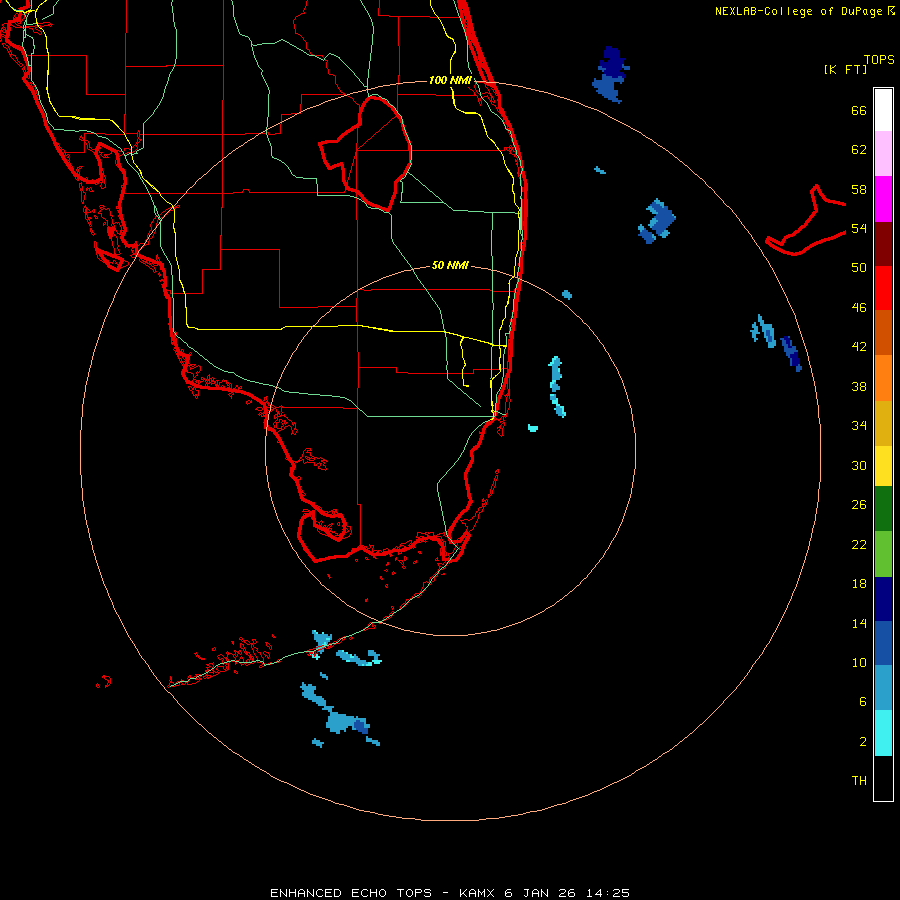The image size is (900, 900).
Task: Click the 'TOPS' legend heading
Action: click(x=879, y=59)
